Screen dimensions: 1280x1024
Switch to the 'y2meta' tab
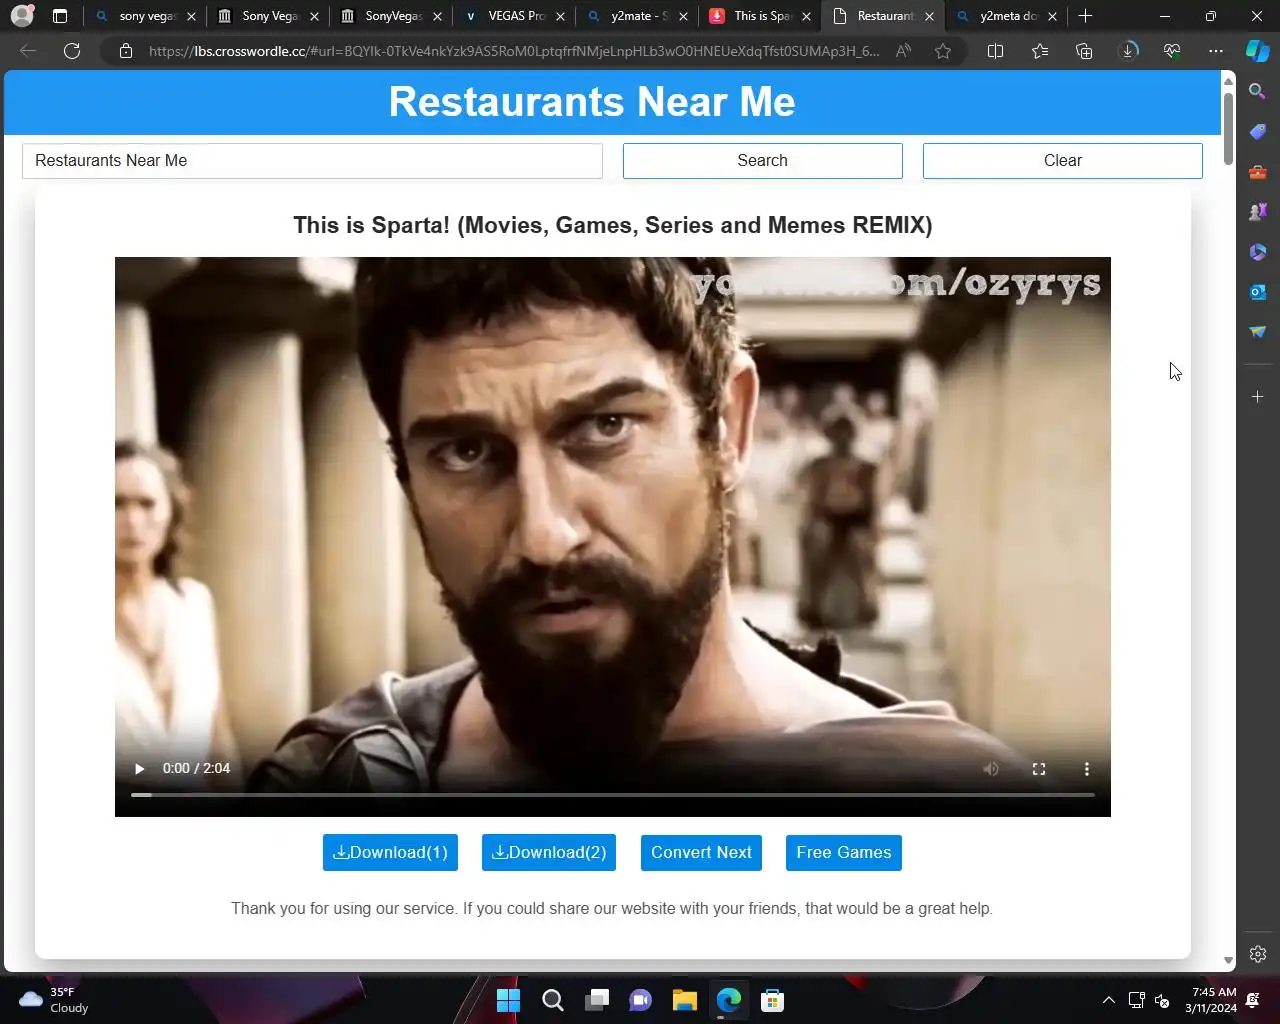point(1007,16)
